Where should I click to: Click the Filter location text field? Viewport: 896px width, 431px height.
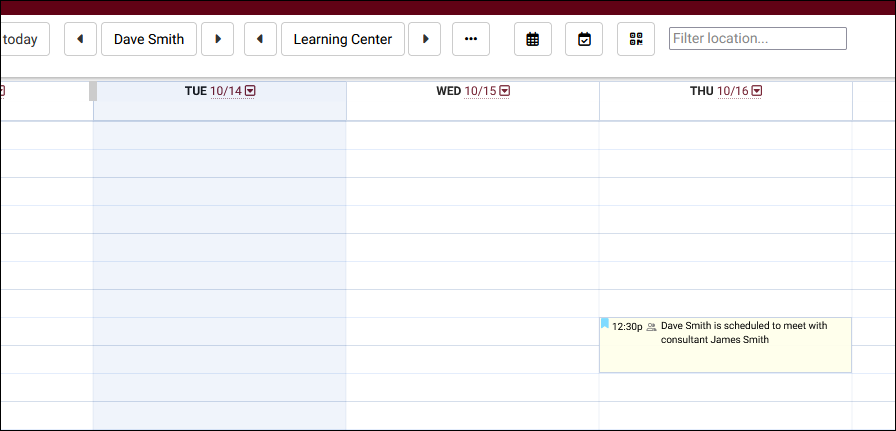coord(757,39)
